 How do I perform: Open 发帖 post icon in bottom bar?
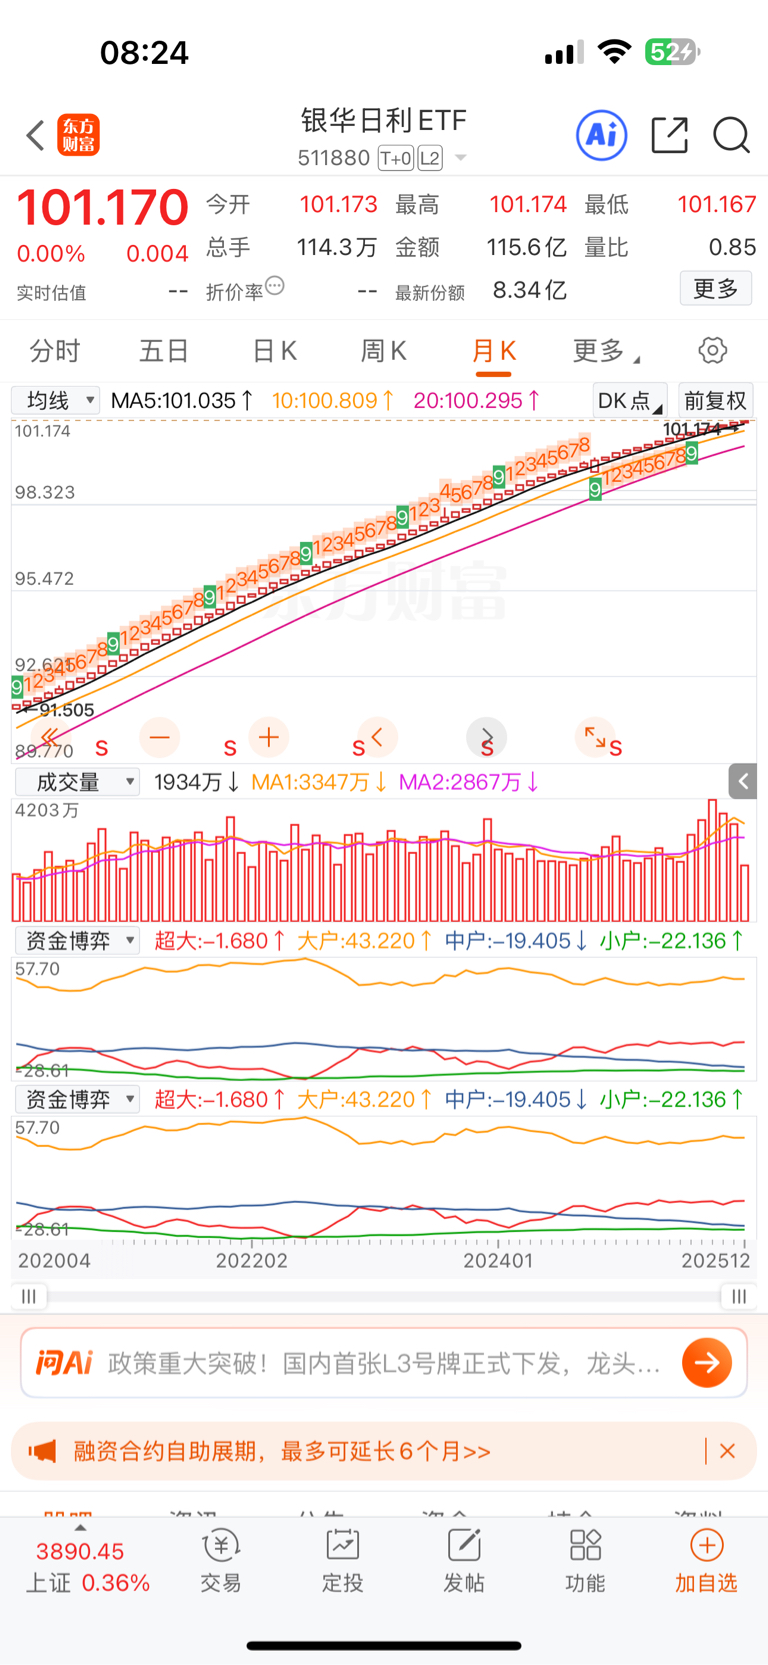click(x=464, y=1560)
